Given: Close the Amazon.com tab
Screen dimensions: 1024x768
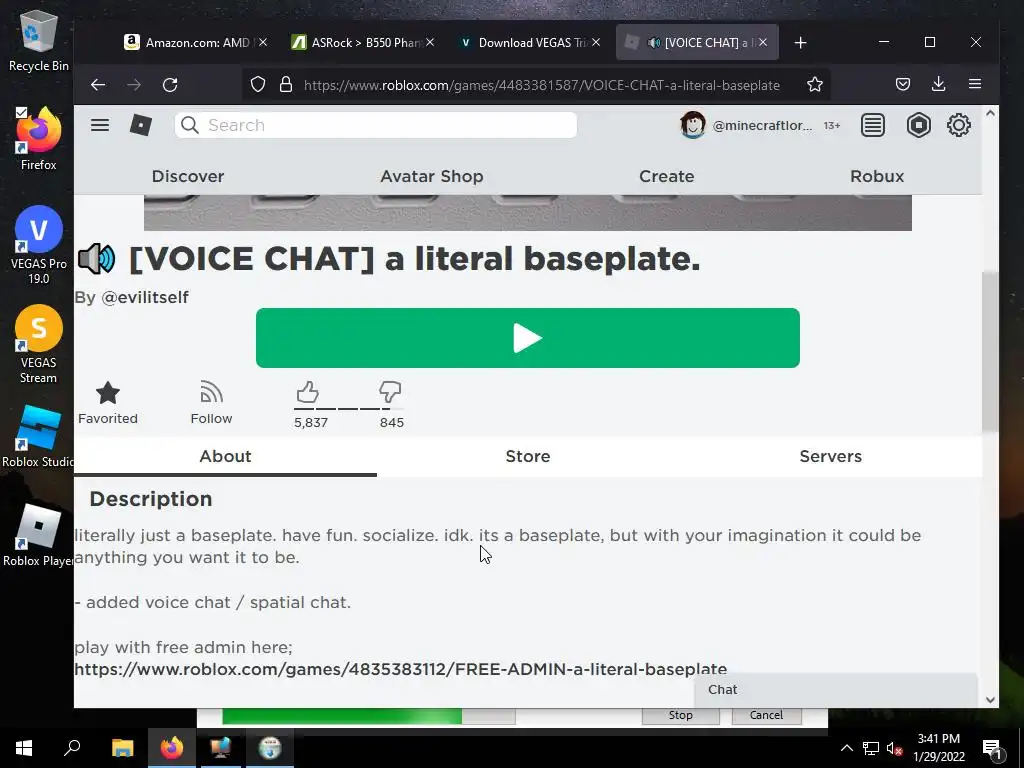Looking at the screenshot, I should (x=263, y=42).
